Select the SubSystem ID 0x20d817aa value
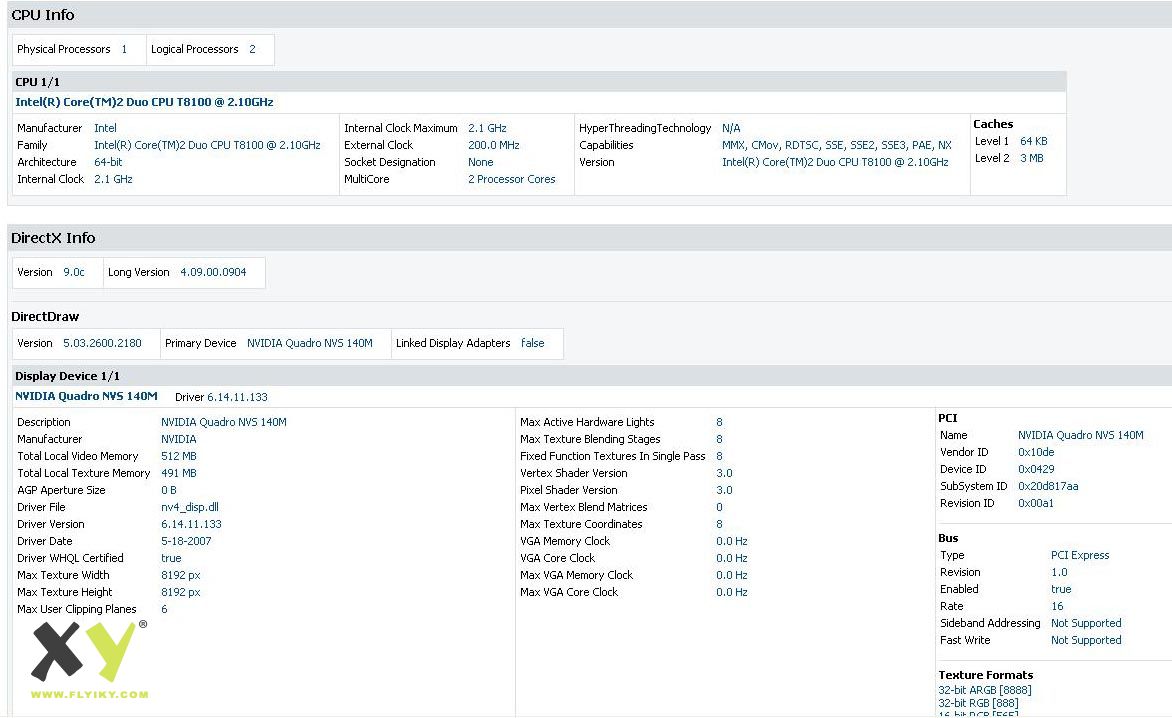 click(x=1048, y=486)
